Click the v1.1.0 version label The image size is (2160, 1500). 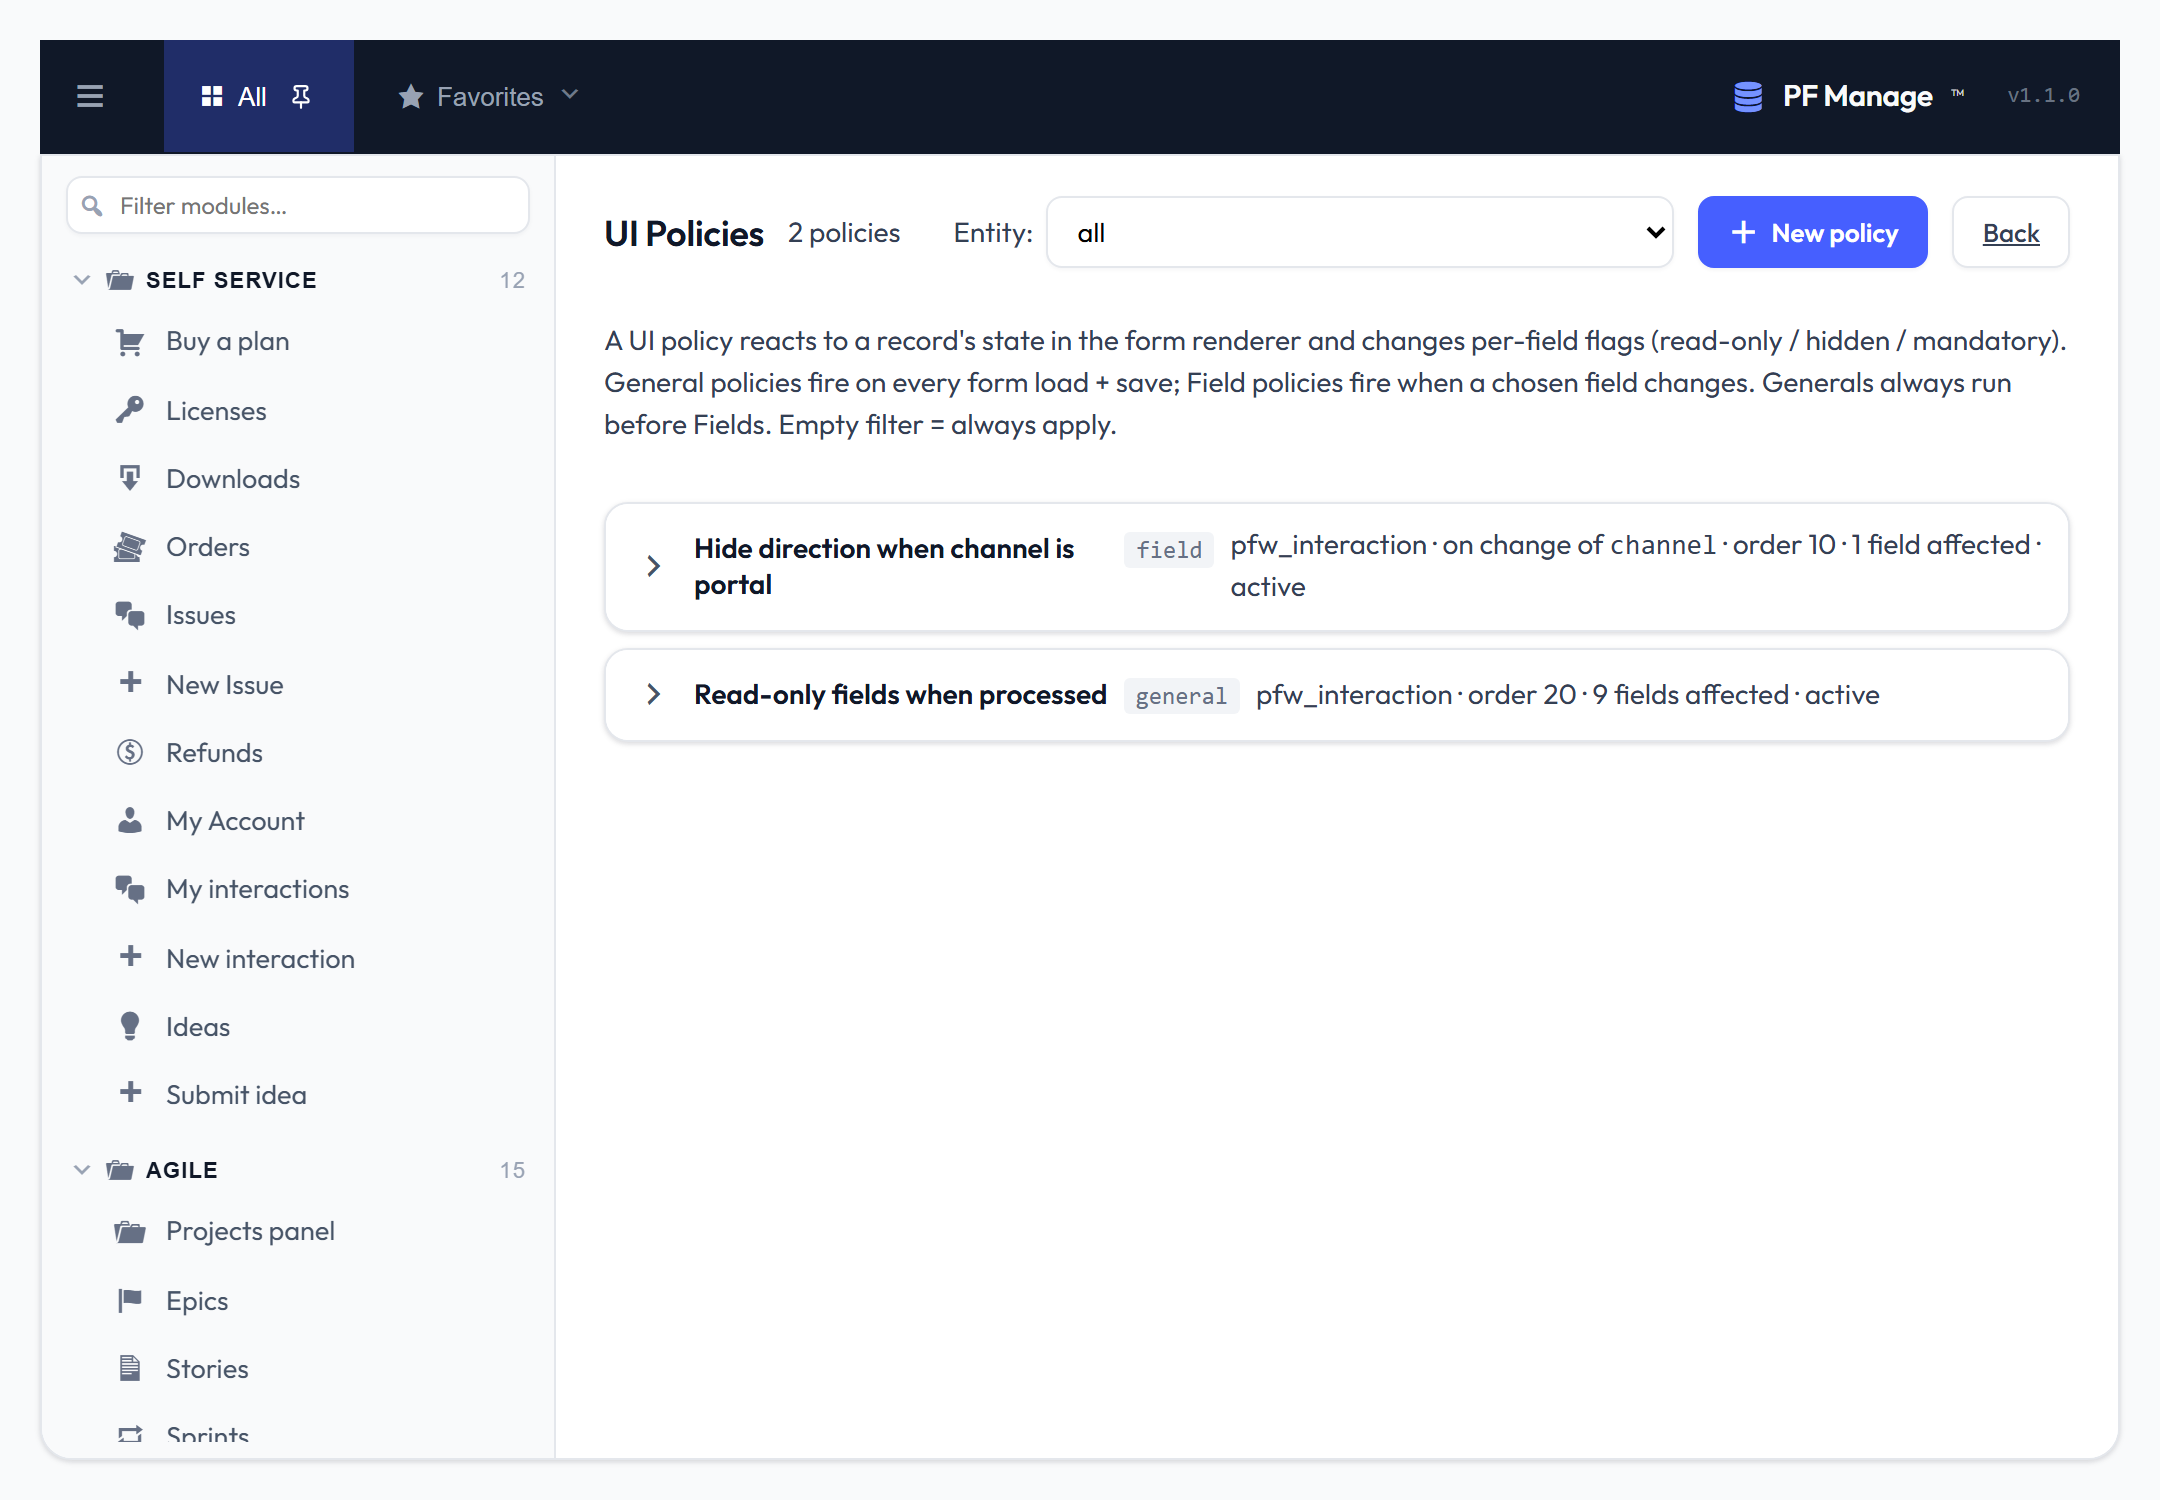pyautogui.click(x=2043, y=95)
